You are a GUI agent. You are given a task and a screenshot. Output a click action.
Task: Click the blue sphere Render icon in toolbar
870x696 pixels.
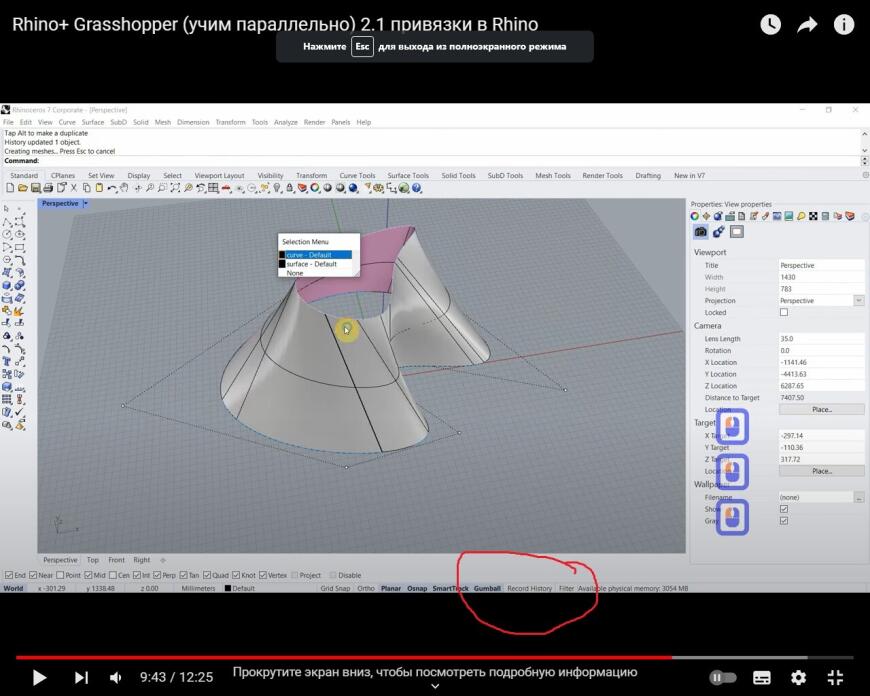tap(352, 188)
